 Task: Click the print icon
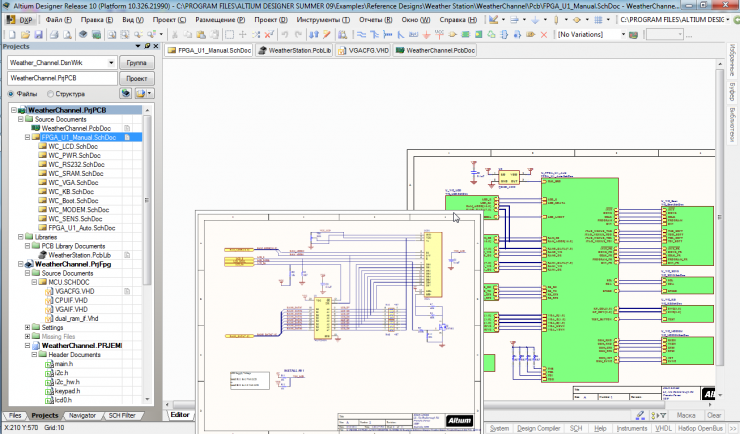[x=54, y=35]
